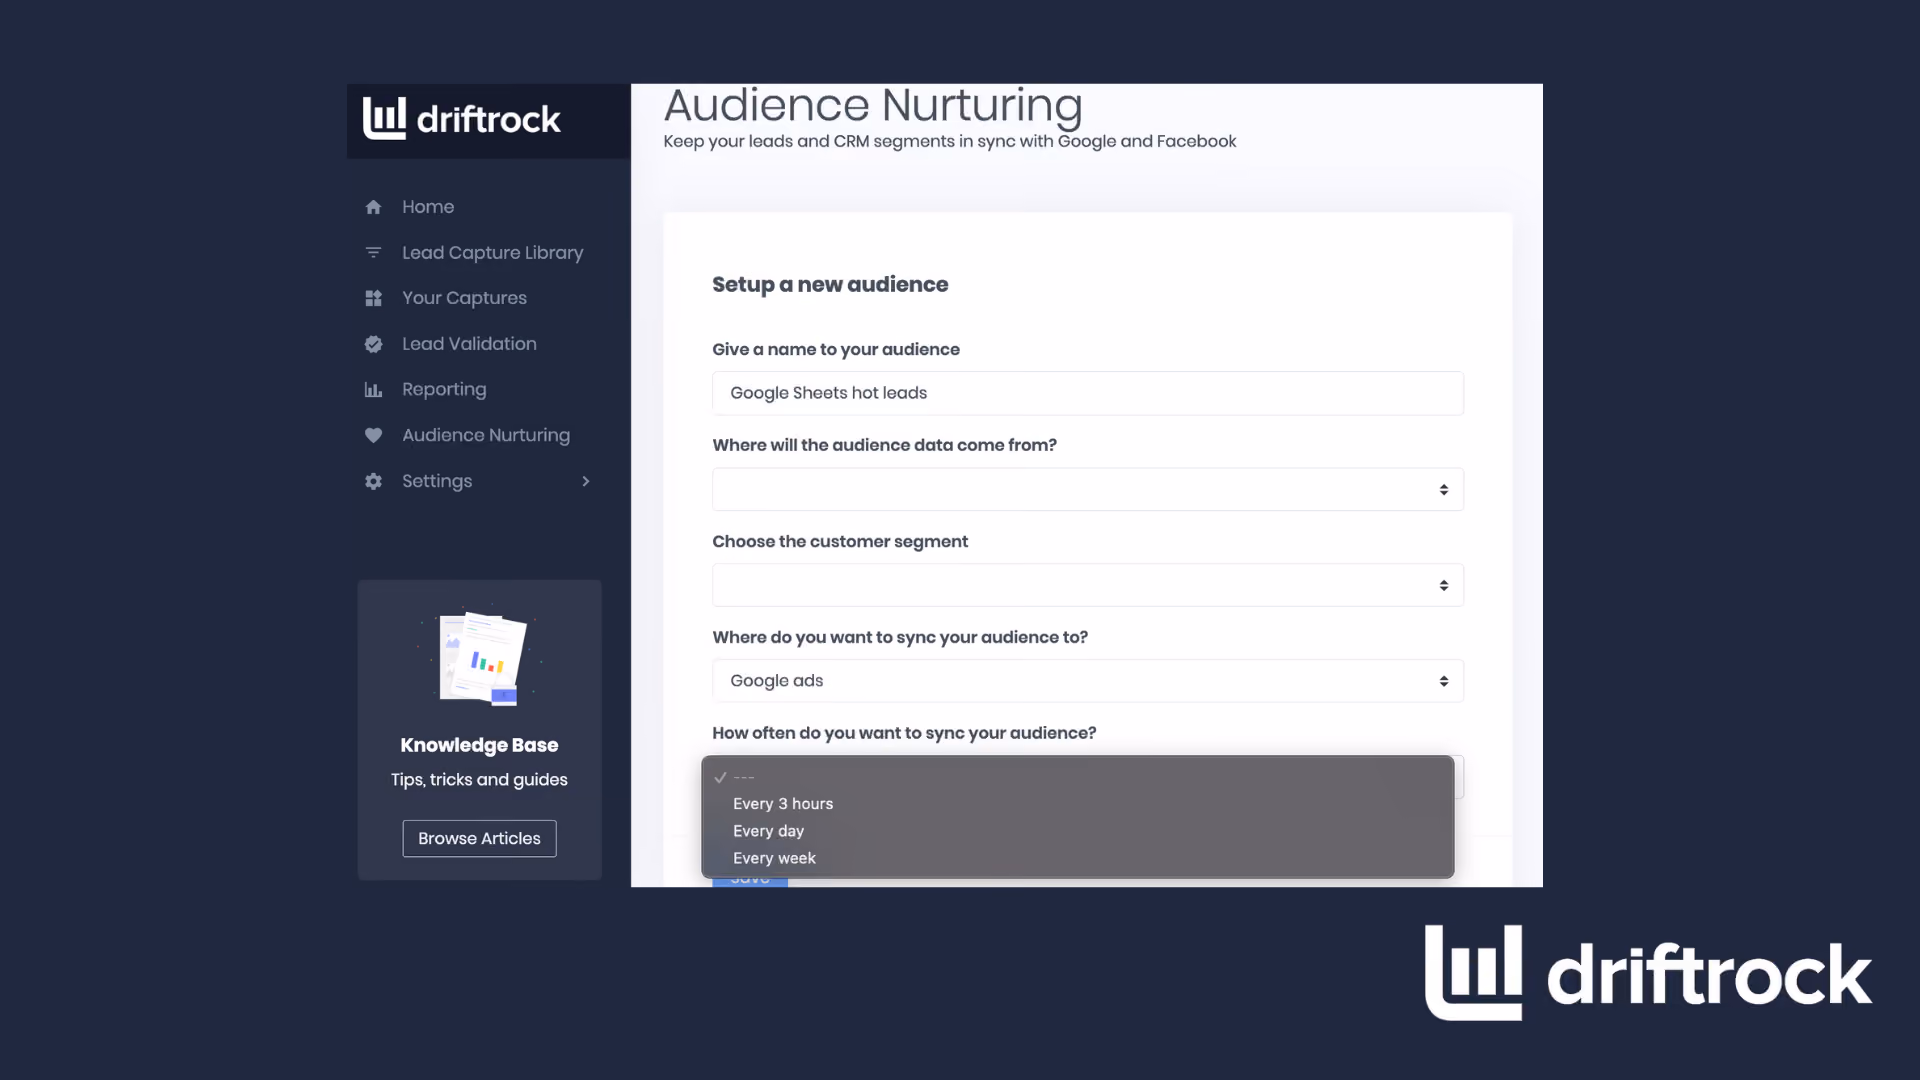Image resolution: width=1920 pixels, height=1080 pixels.
Task: Choose the Every week sync option
Action: [x=1078, y=858]
